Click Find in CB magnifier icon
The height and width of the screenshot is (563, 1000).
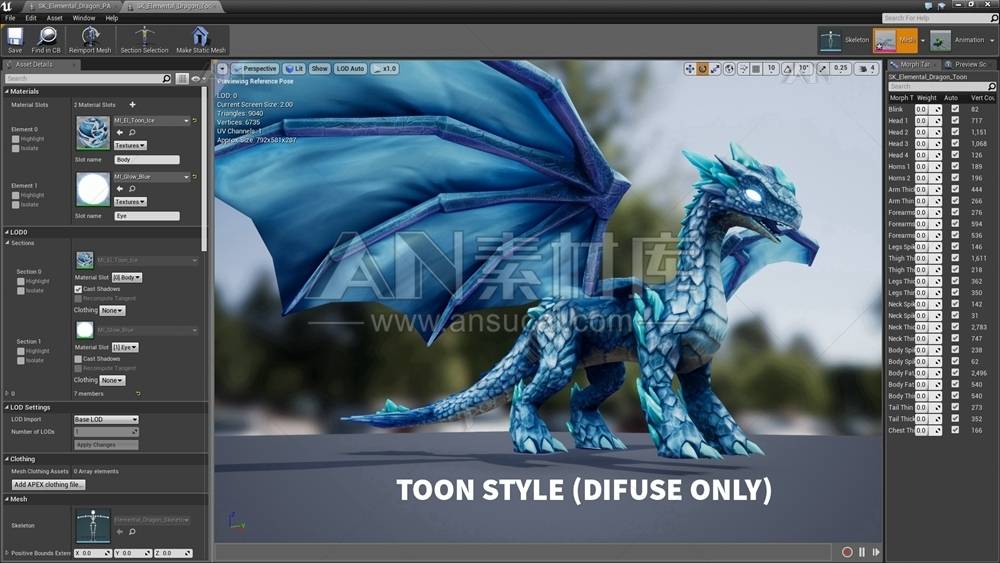pos(47,36)
